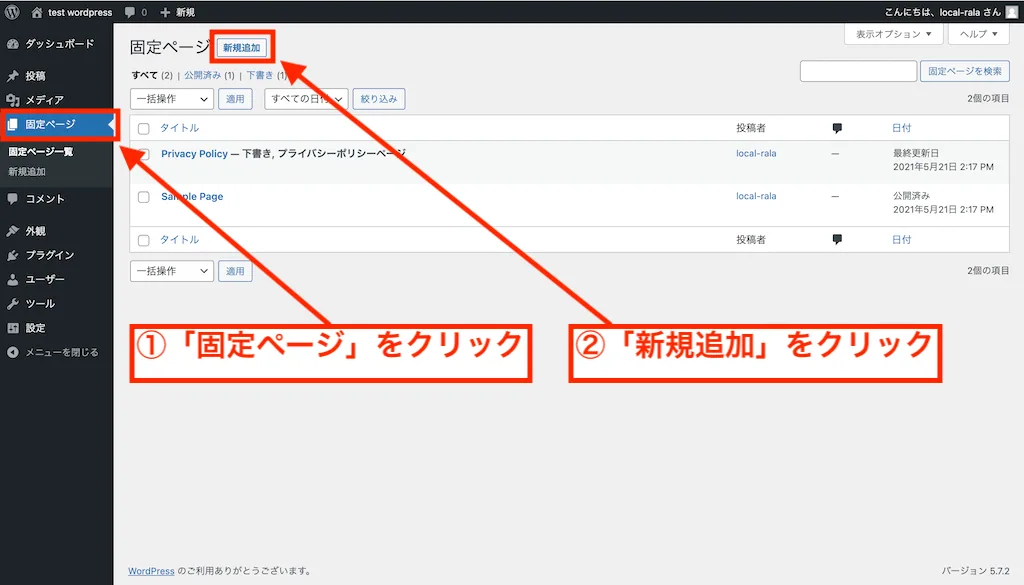
Task: Click the bottom 適用 apply button
Action: 235,271
